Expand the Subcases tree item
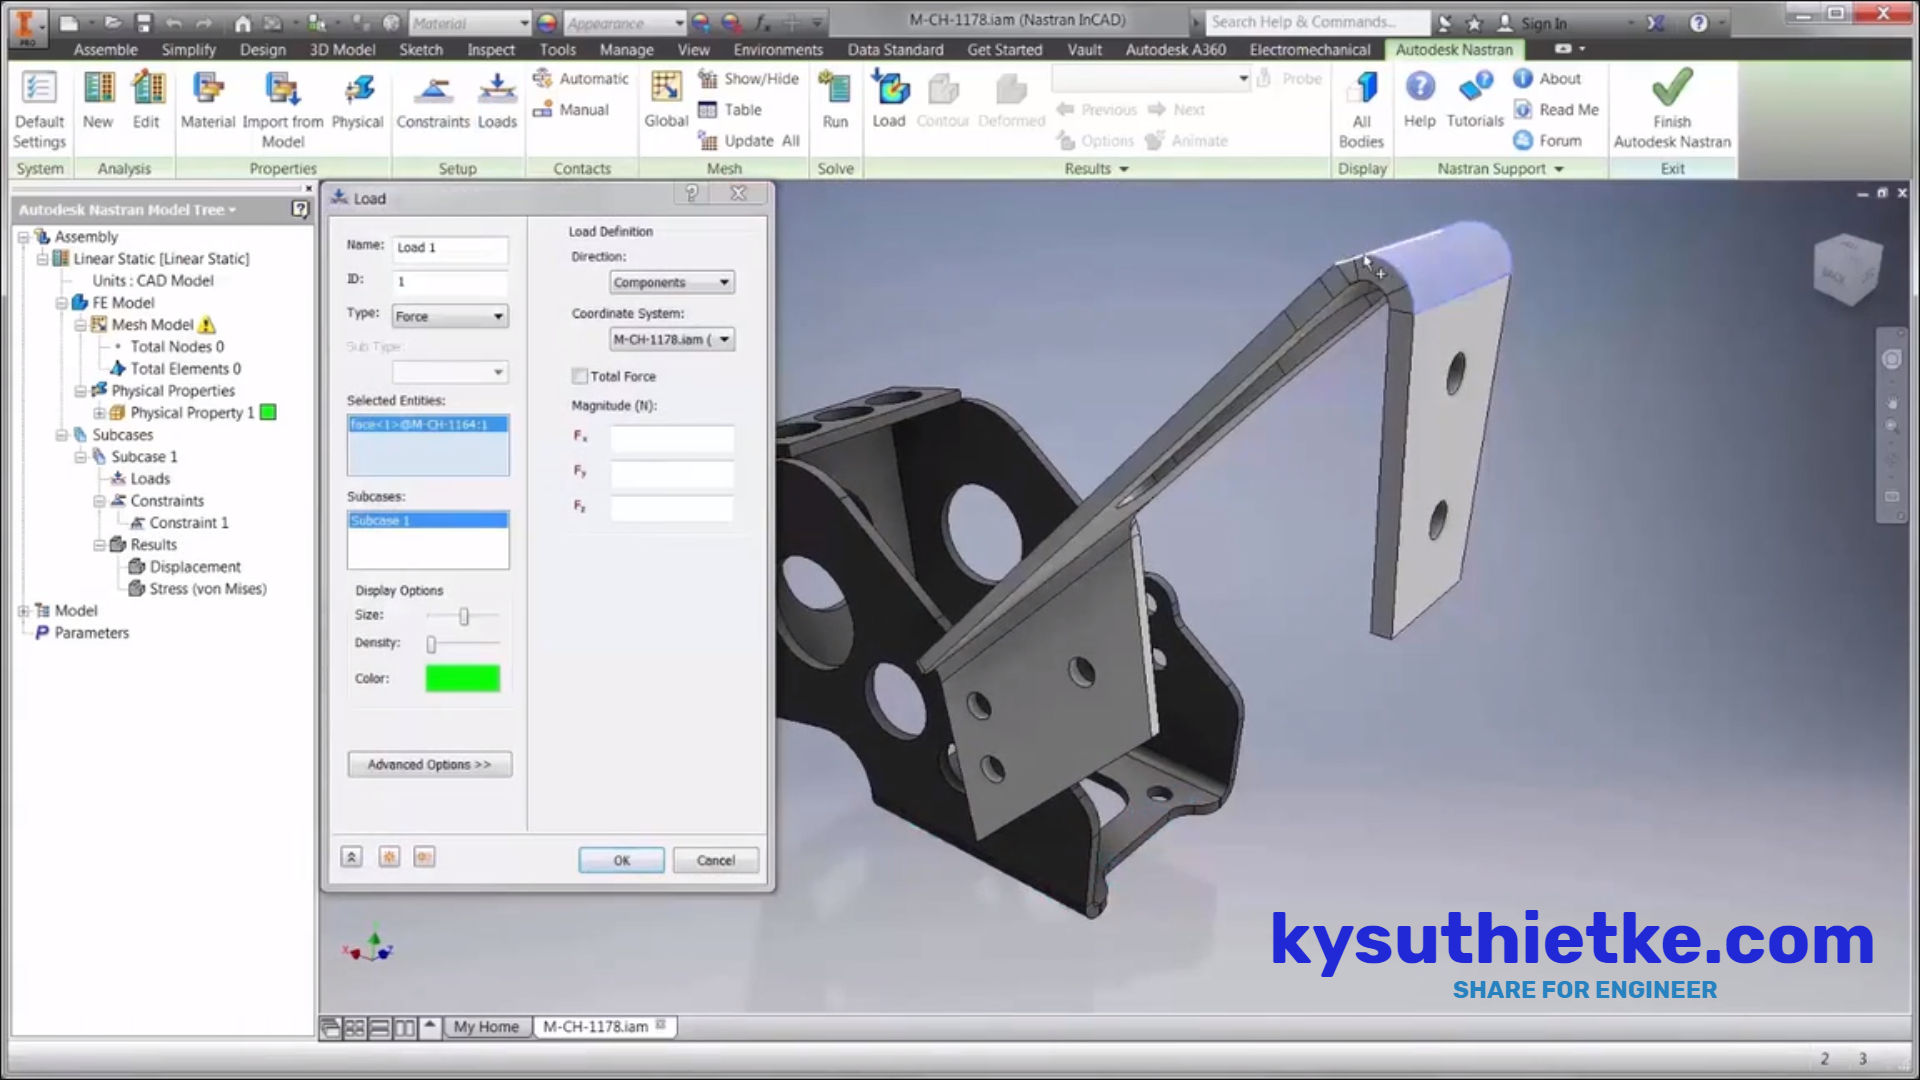Screen dimensions: 1920x1080 pyautogui.click(x=62, y=435)
